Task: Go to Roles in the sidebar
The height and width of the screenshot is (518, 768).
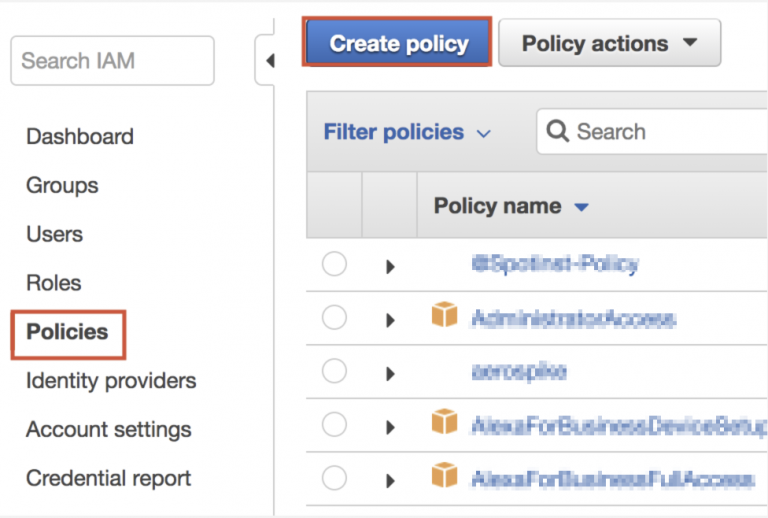Action: click(54, 283)
